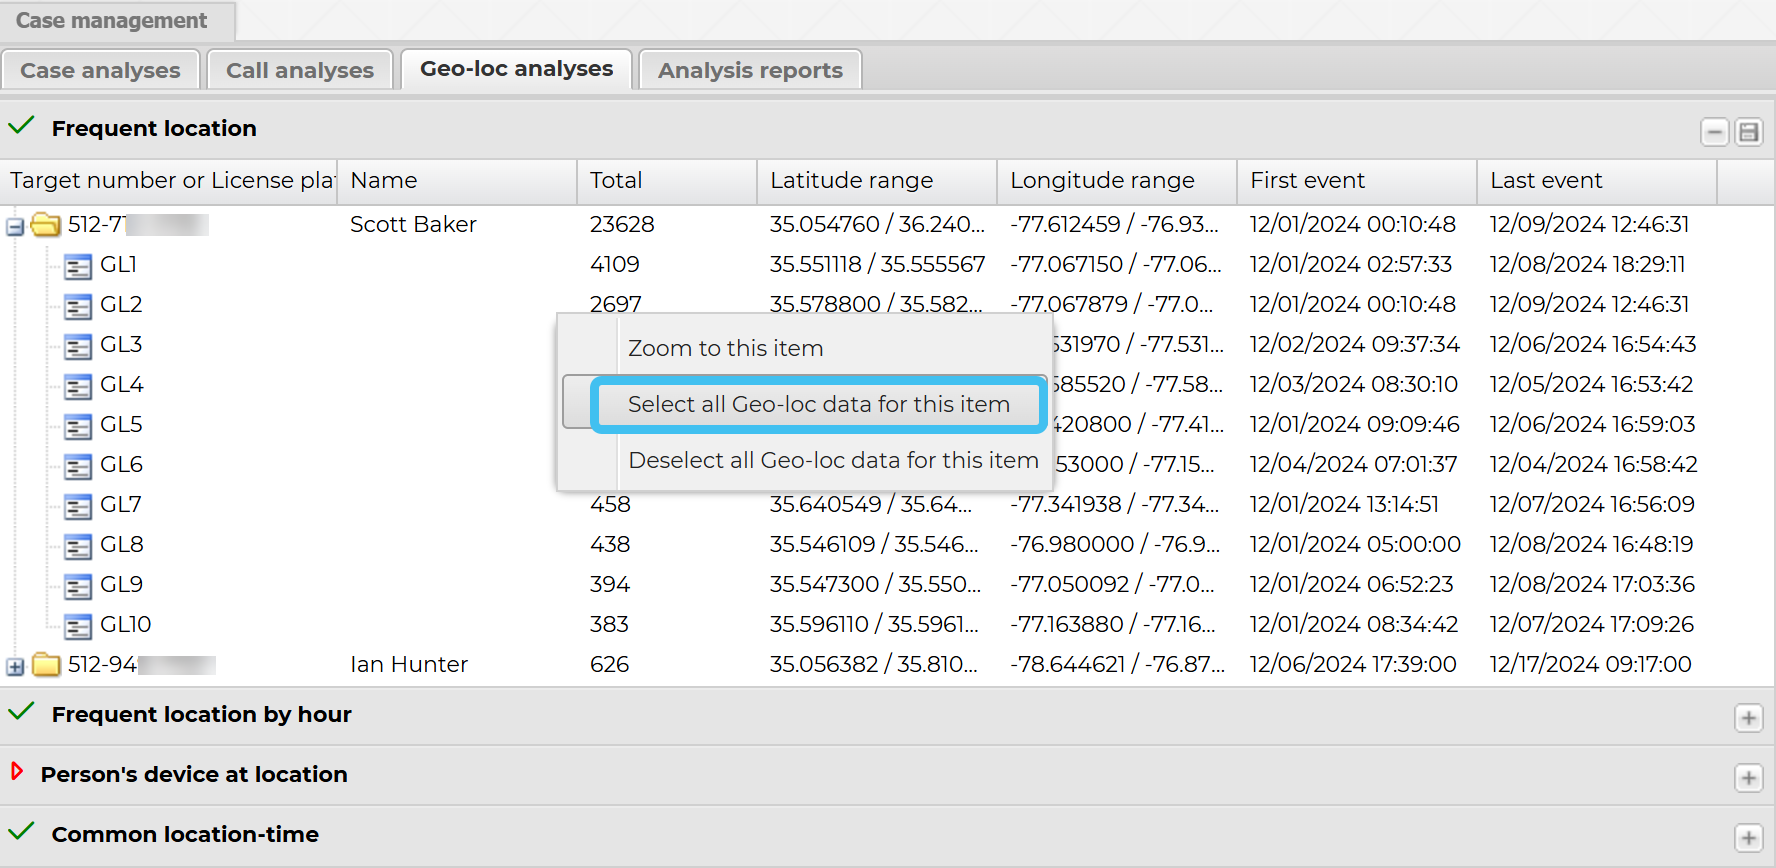Viewport: 1776px width, 868px height.
Task: Click the GL5 location item icon
Action: click(77, 426)
